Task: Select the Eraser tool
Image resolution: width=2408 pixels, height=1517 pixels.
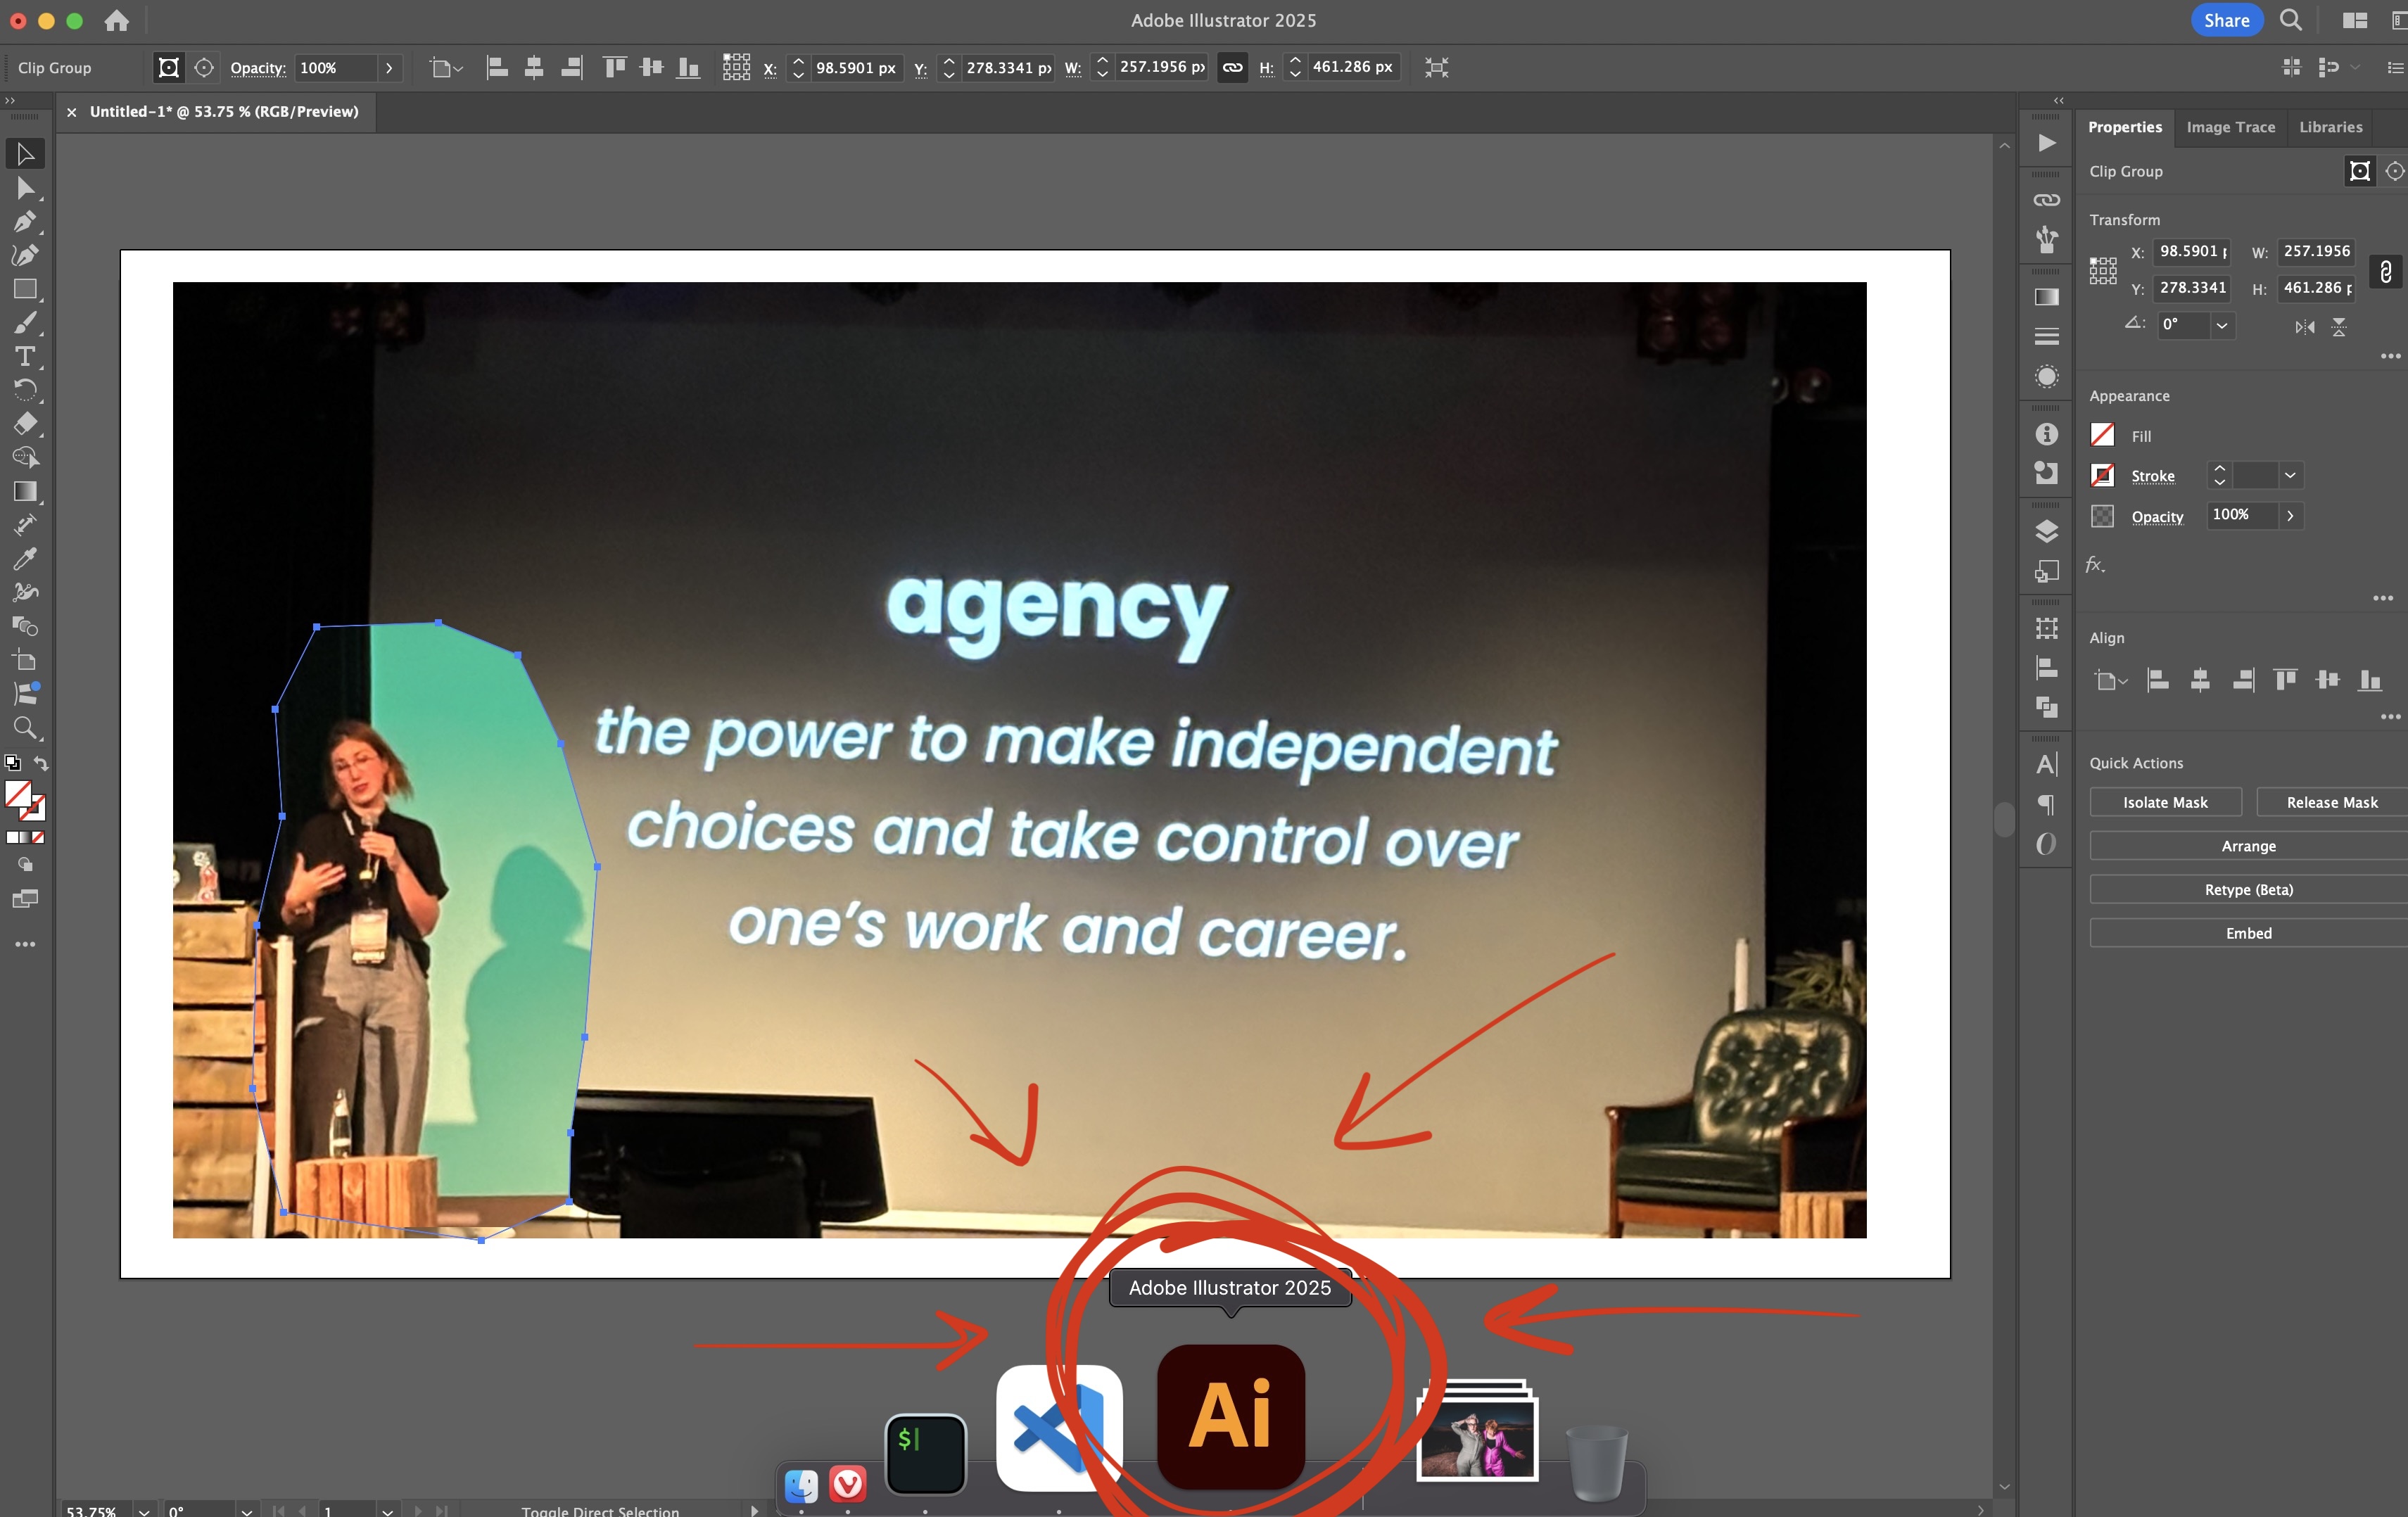Action: click(25, 424)
